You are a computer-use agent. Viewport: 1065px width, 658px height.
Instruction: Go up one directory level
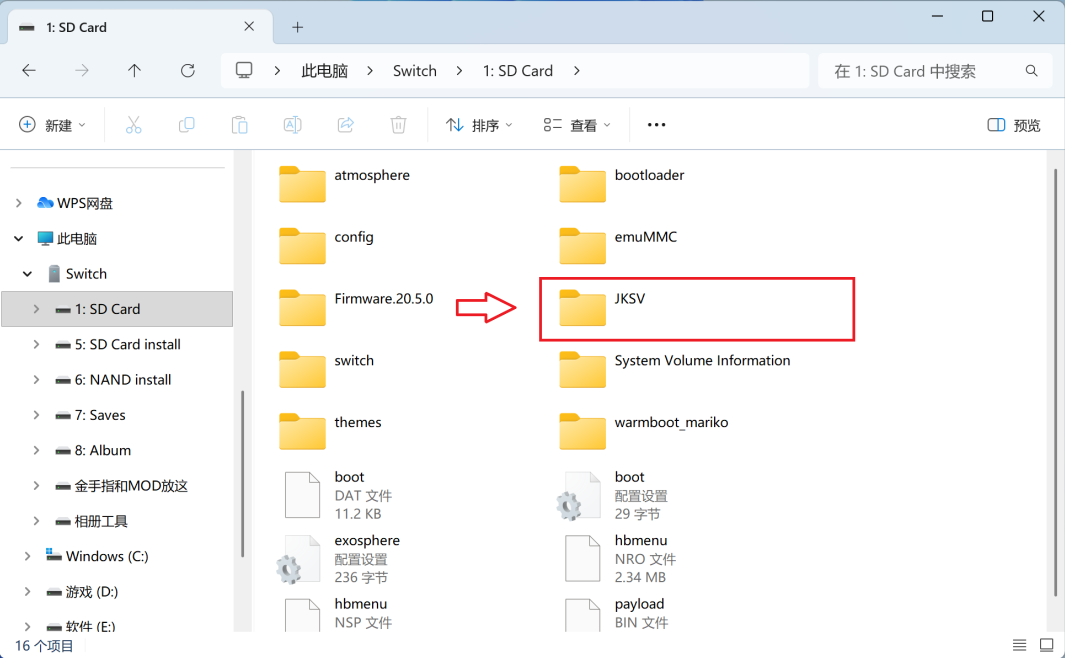pyautogui.click(x=134, y=71)
